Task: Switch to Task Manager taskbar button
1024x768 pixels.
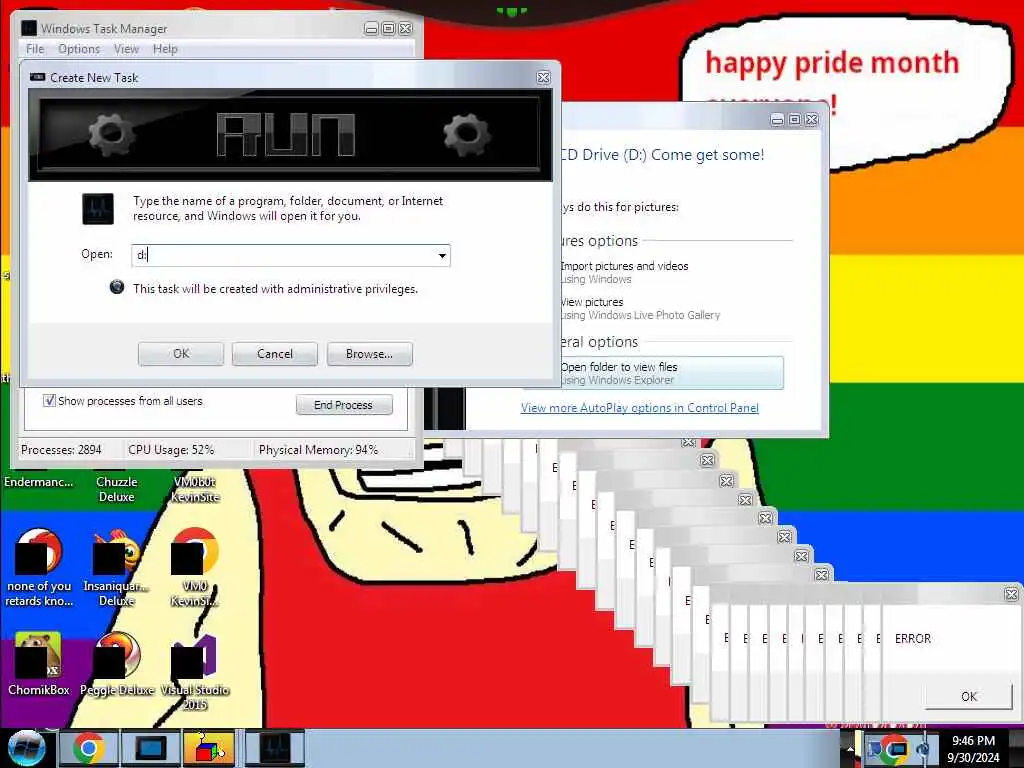Action: (x=275, y=748)
